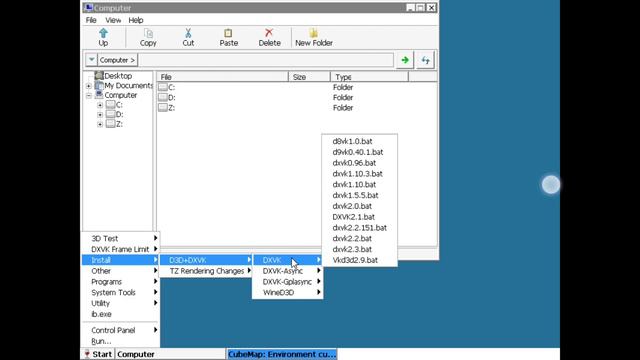Run dxvk0.96.bat
This screenshot has height=360, width=640.
[x=360, y=163]
